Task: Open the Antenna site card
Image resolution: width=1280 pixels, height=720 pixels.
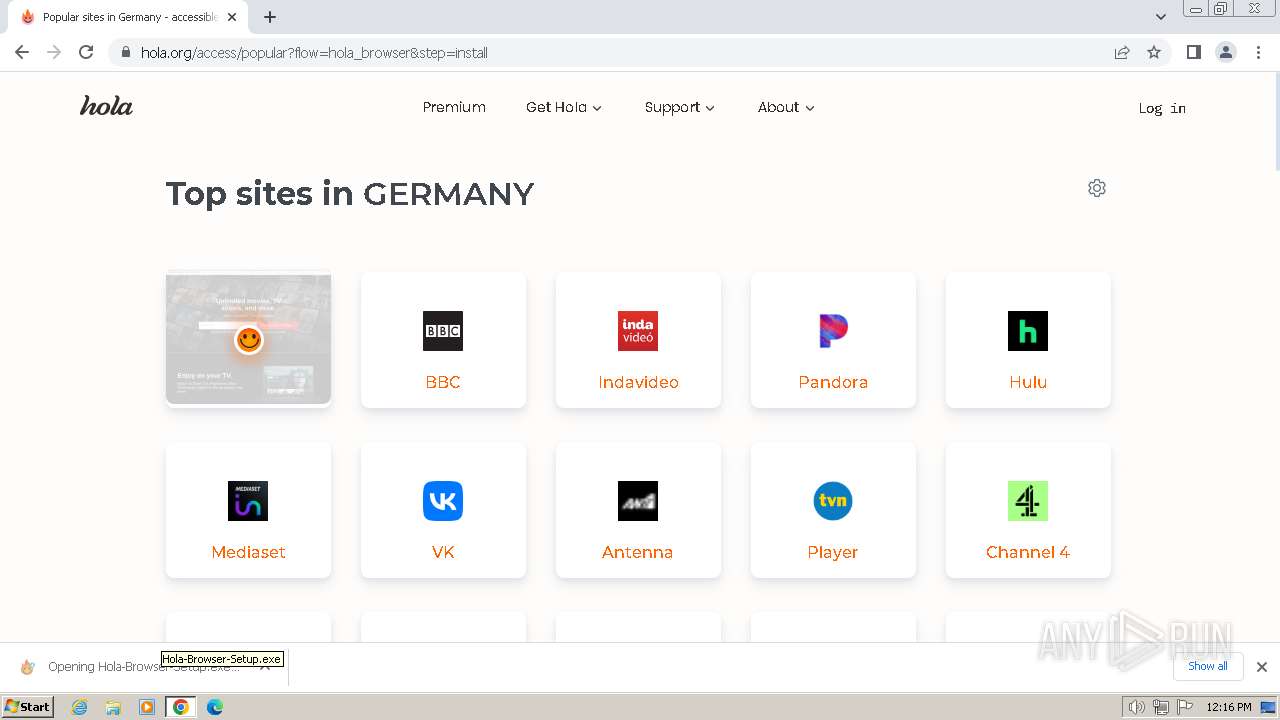Action: [638, 510]
